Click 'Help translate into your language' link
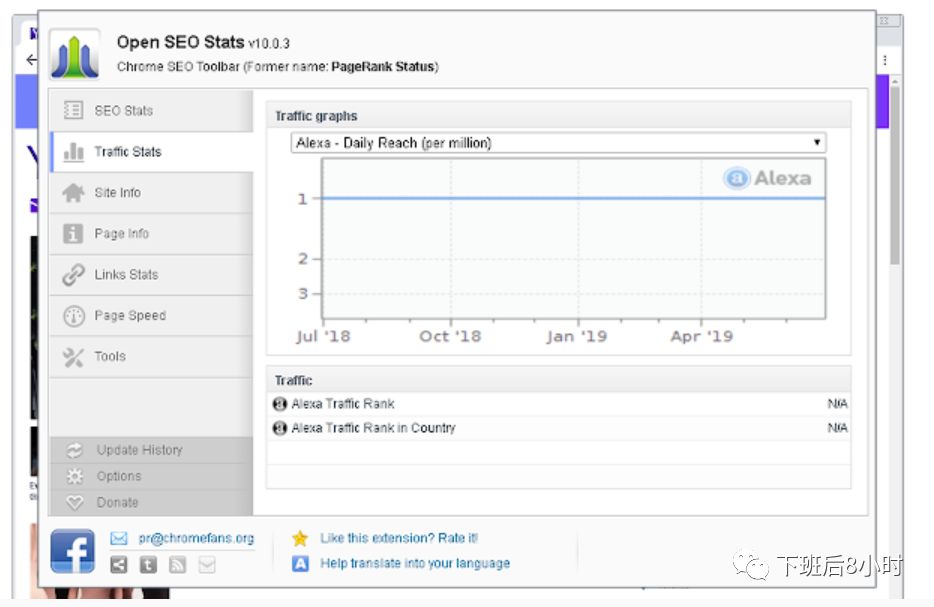Viewport: 934px width, 607px height. (x=415, y=563)
